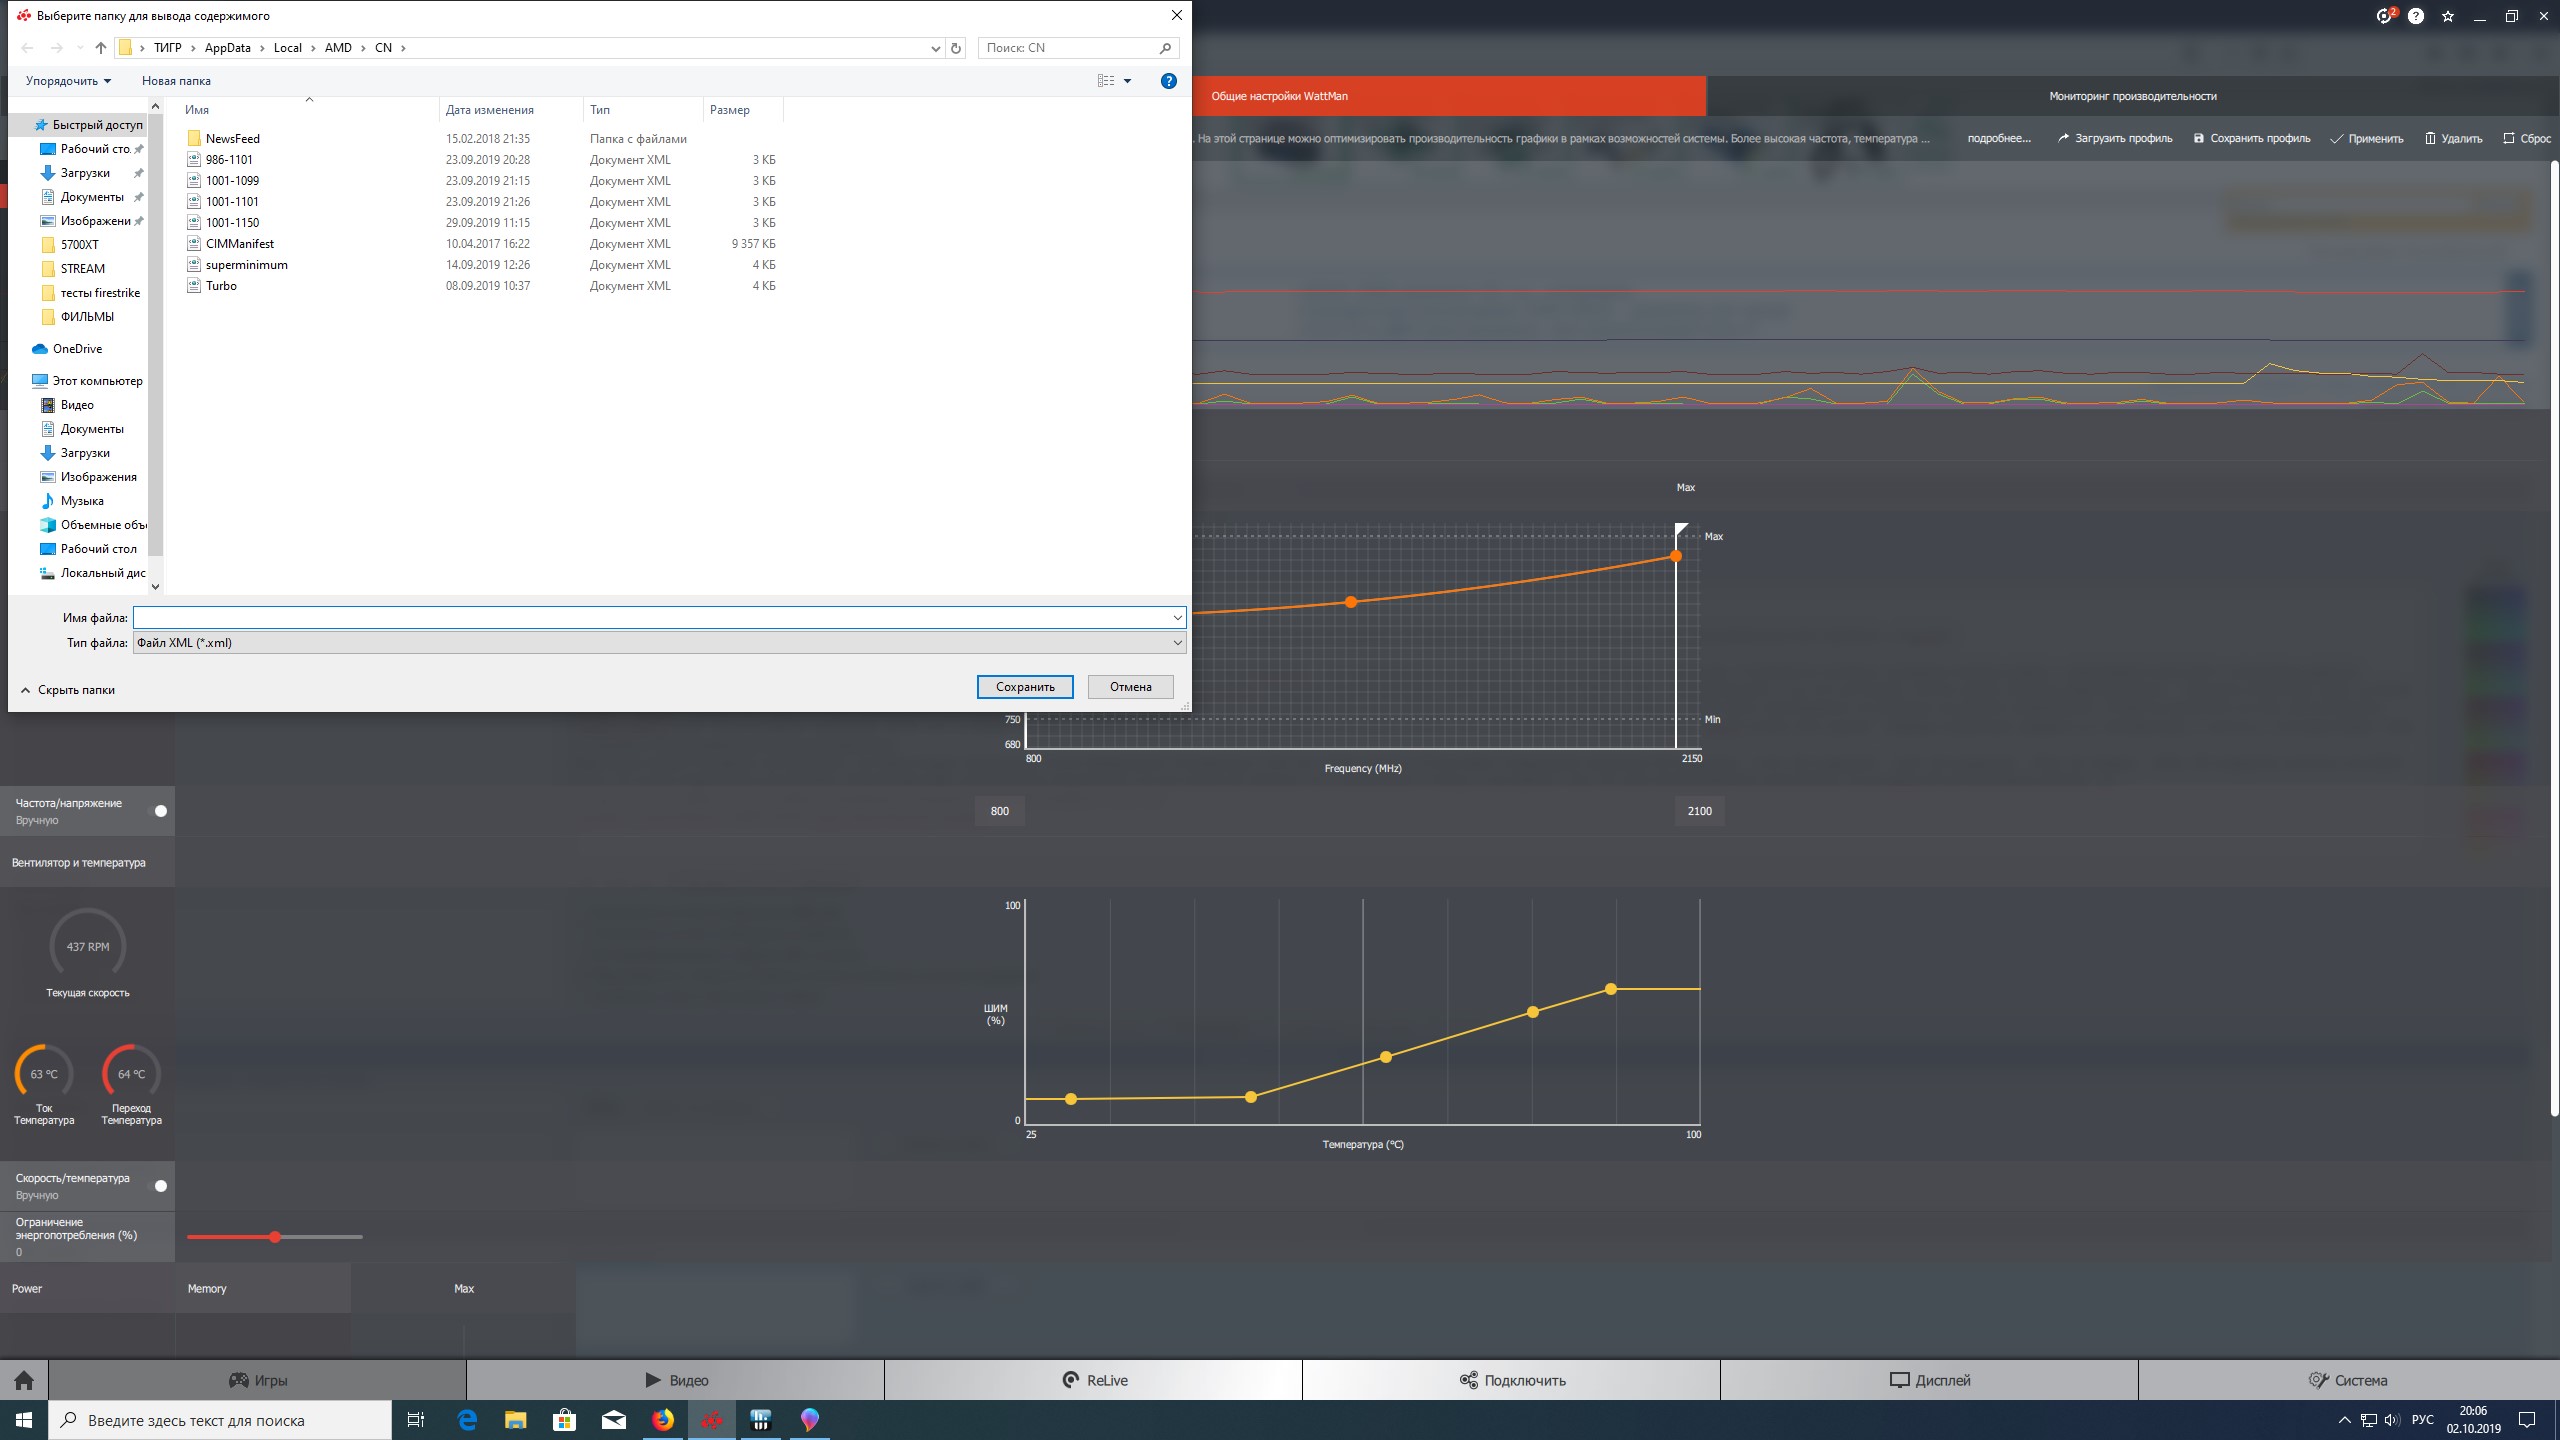2560x1440 pixels.
Task: Open the ReLive tab
Action: [1094, 1380]
